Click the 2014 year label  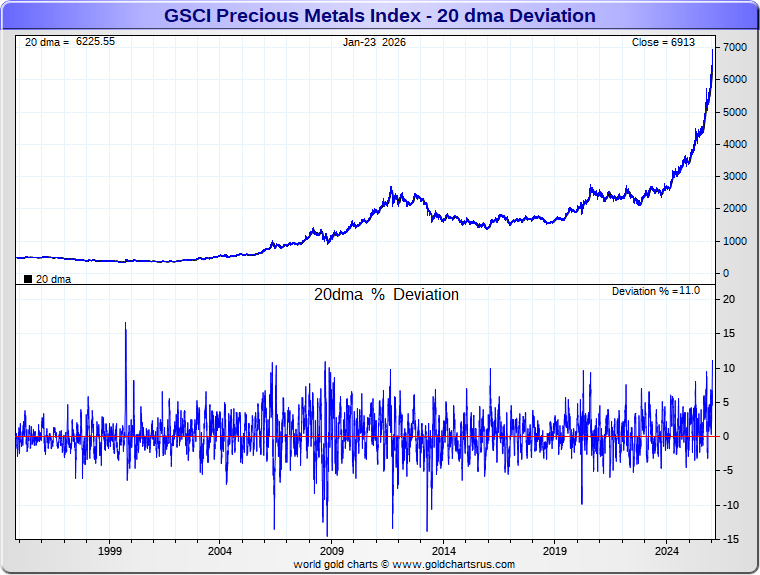443,551
